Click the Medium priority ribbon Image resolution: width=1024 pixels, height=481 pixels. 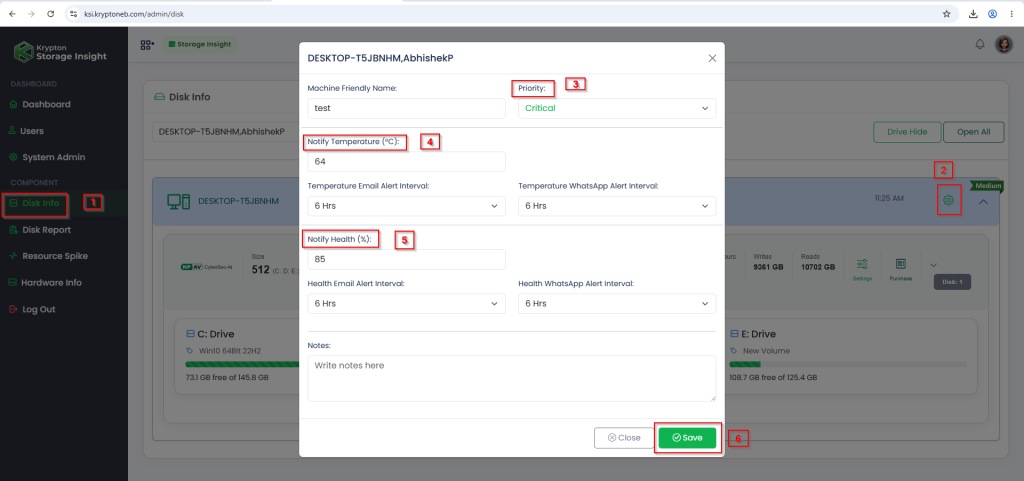[x=987, y=185]
